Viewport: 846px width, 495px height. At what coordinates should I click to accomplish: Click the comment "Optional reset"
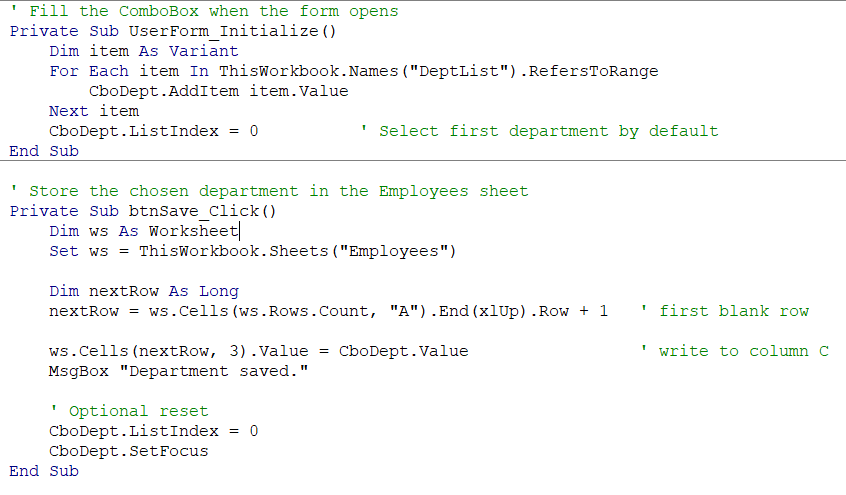[129, 411]
